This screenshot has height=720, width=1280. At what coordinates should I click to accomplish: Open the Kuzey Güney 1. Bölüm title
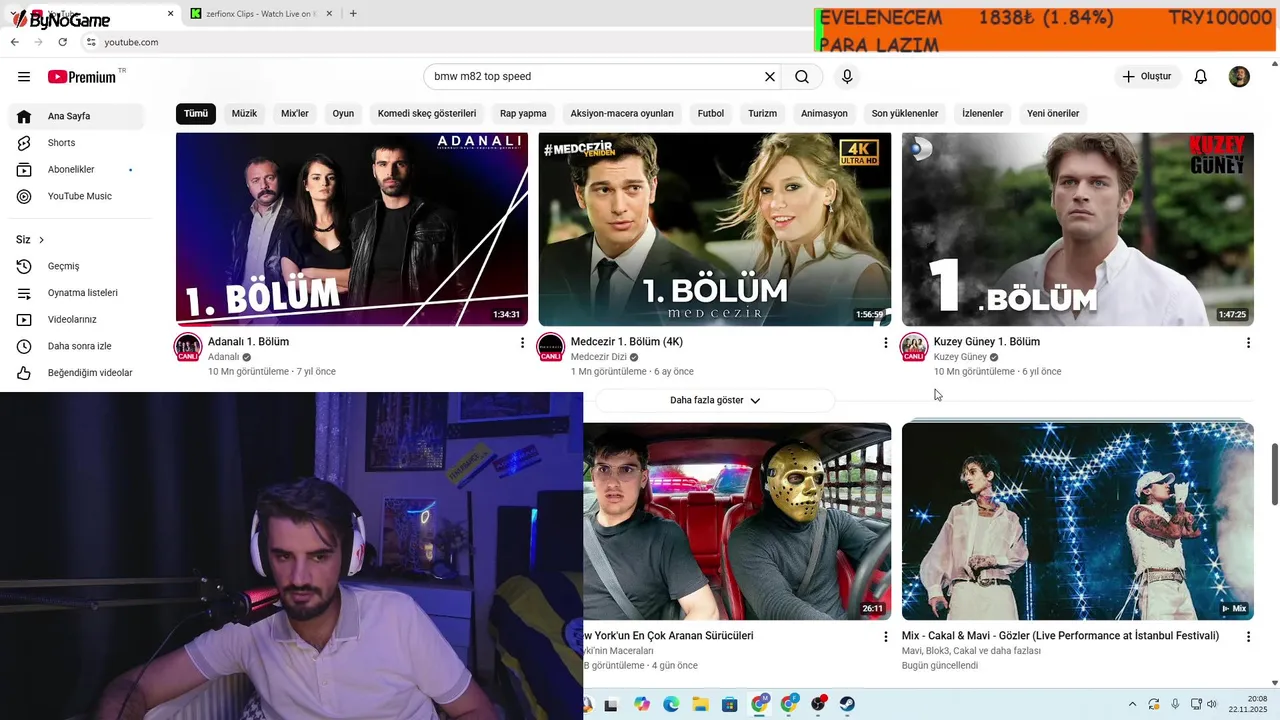click(987, 342)
